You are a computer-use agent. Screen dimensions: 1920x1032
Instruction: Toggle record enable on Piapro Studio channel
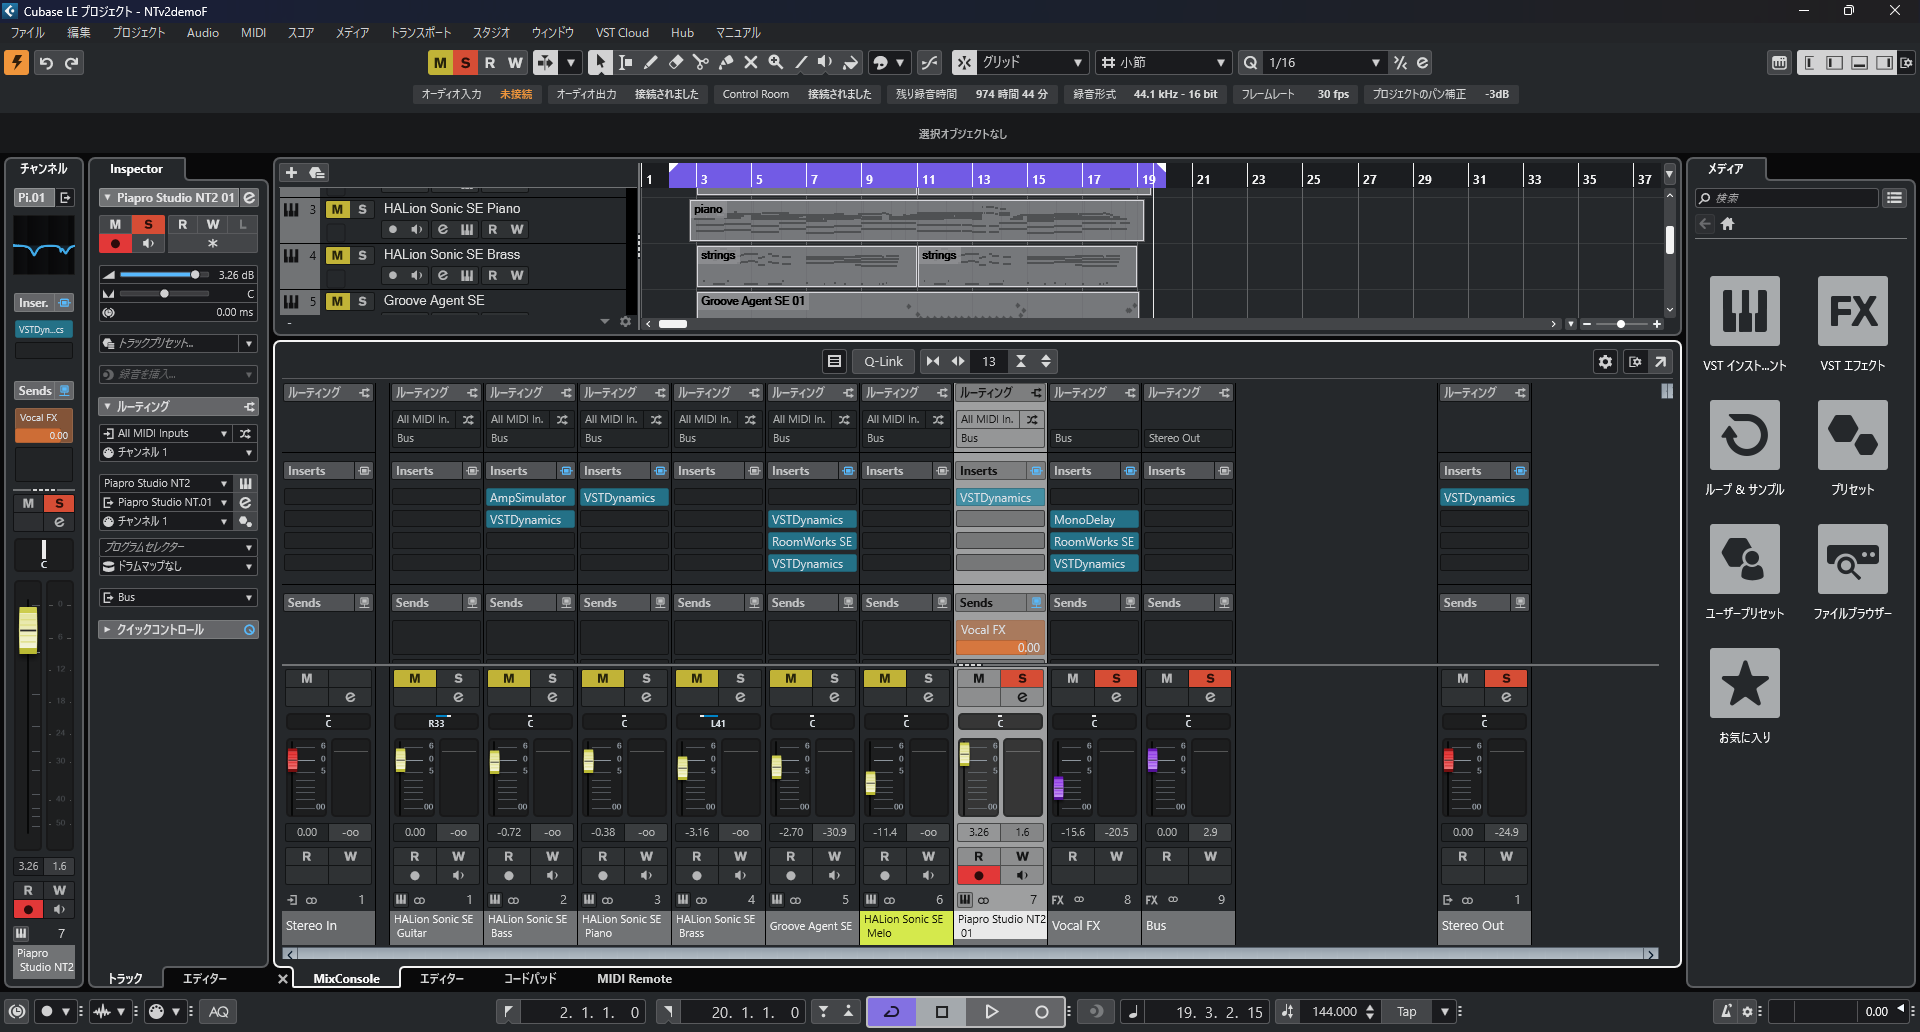(978, 876)
